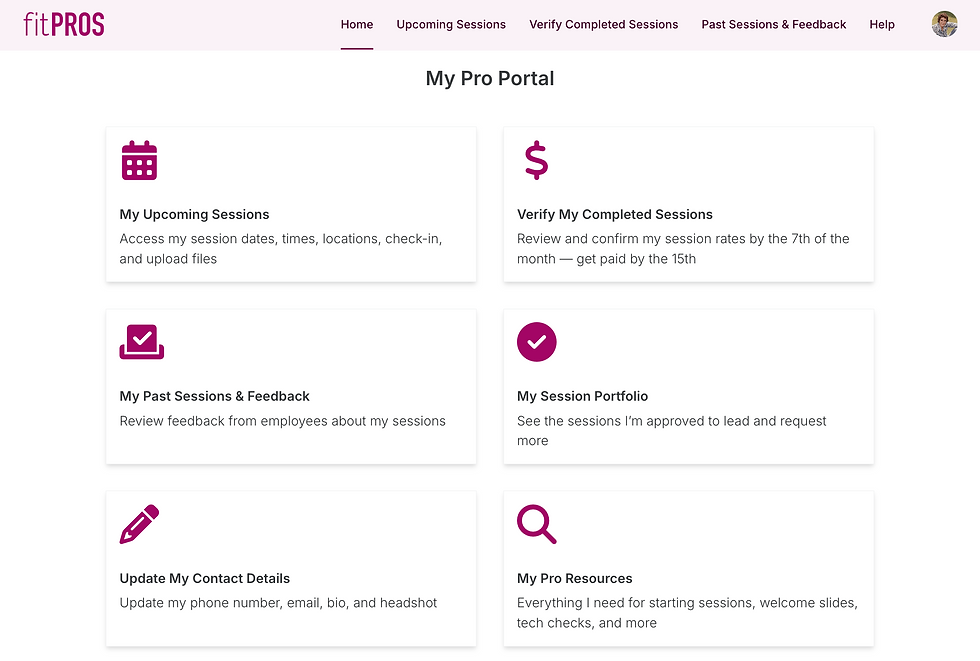Viewport: 980px width, 661px height.
Task: Click the magnifying glass resources icon
Action: [x=536, y=524]
